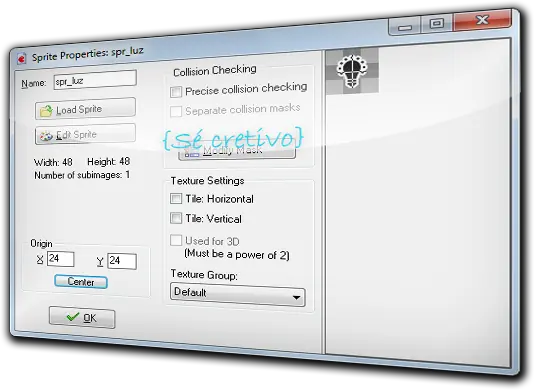
Task: Enable Tile: Horizontal option
Action: click(176, 199)
